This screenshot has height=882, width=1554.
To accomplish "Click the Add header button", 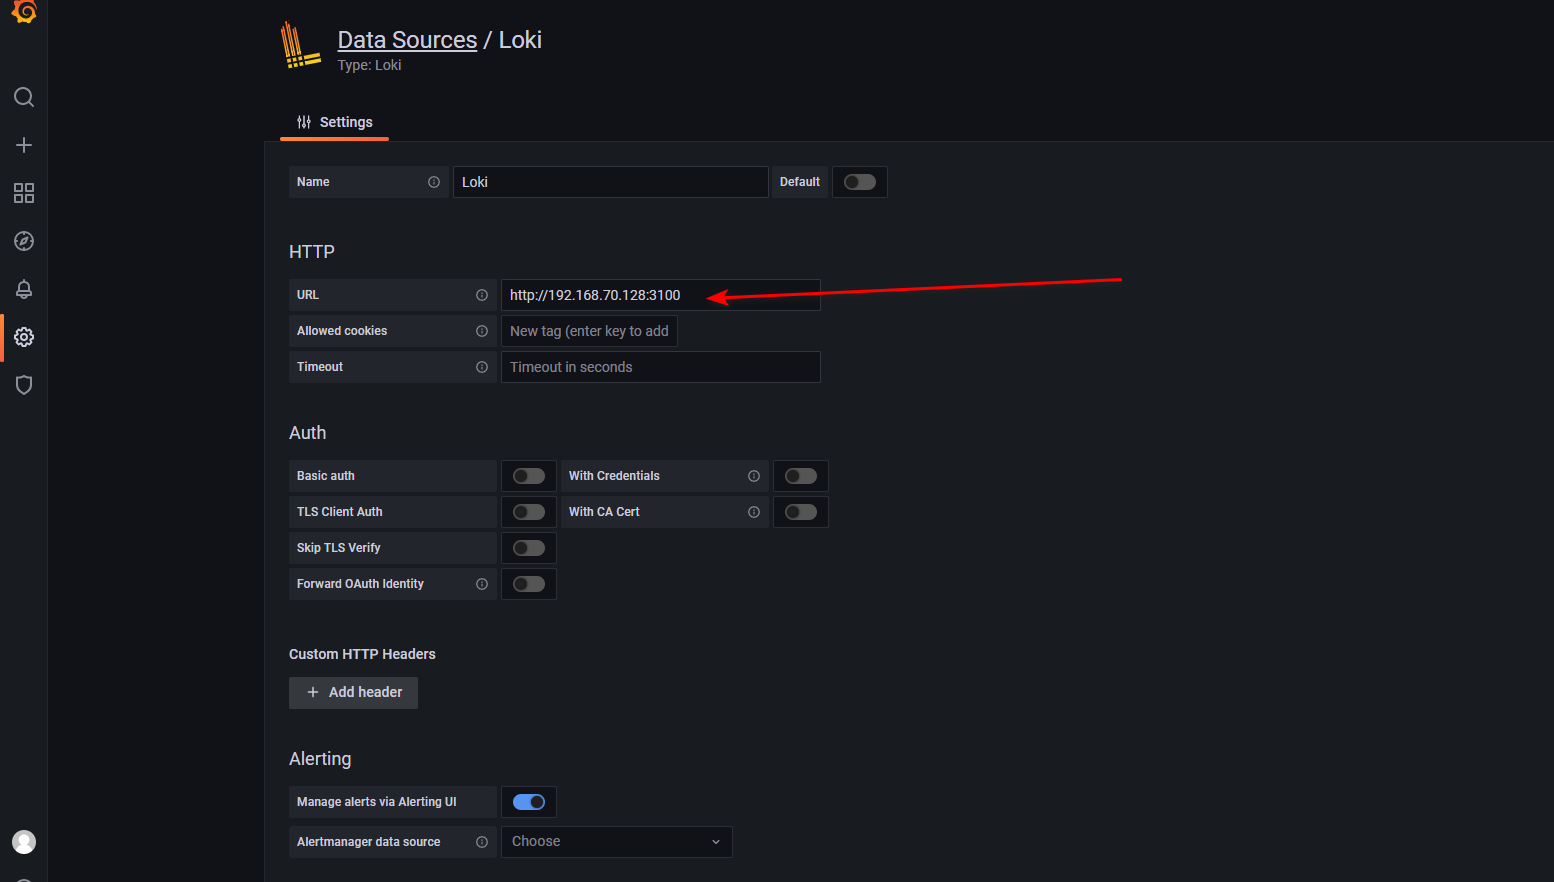I will (353, 693).
